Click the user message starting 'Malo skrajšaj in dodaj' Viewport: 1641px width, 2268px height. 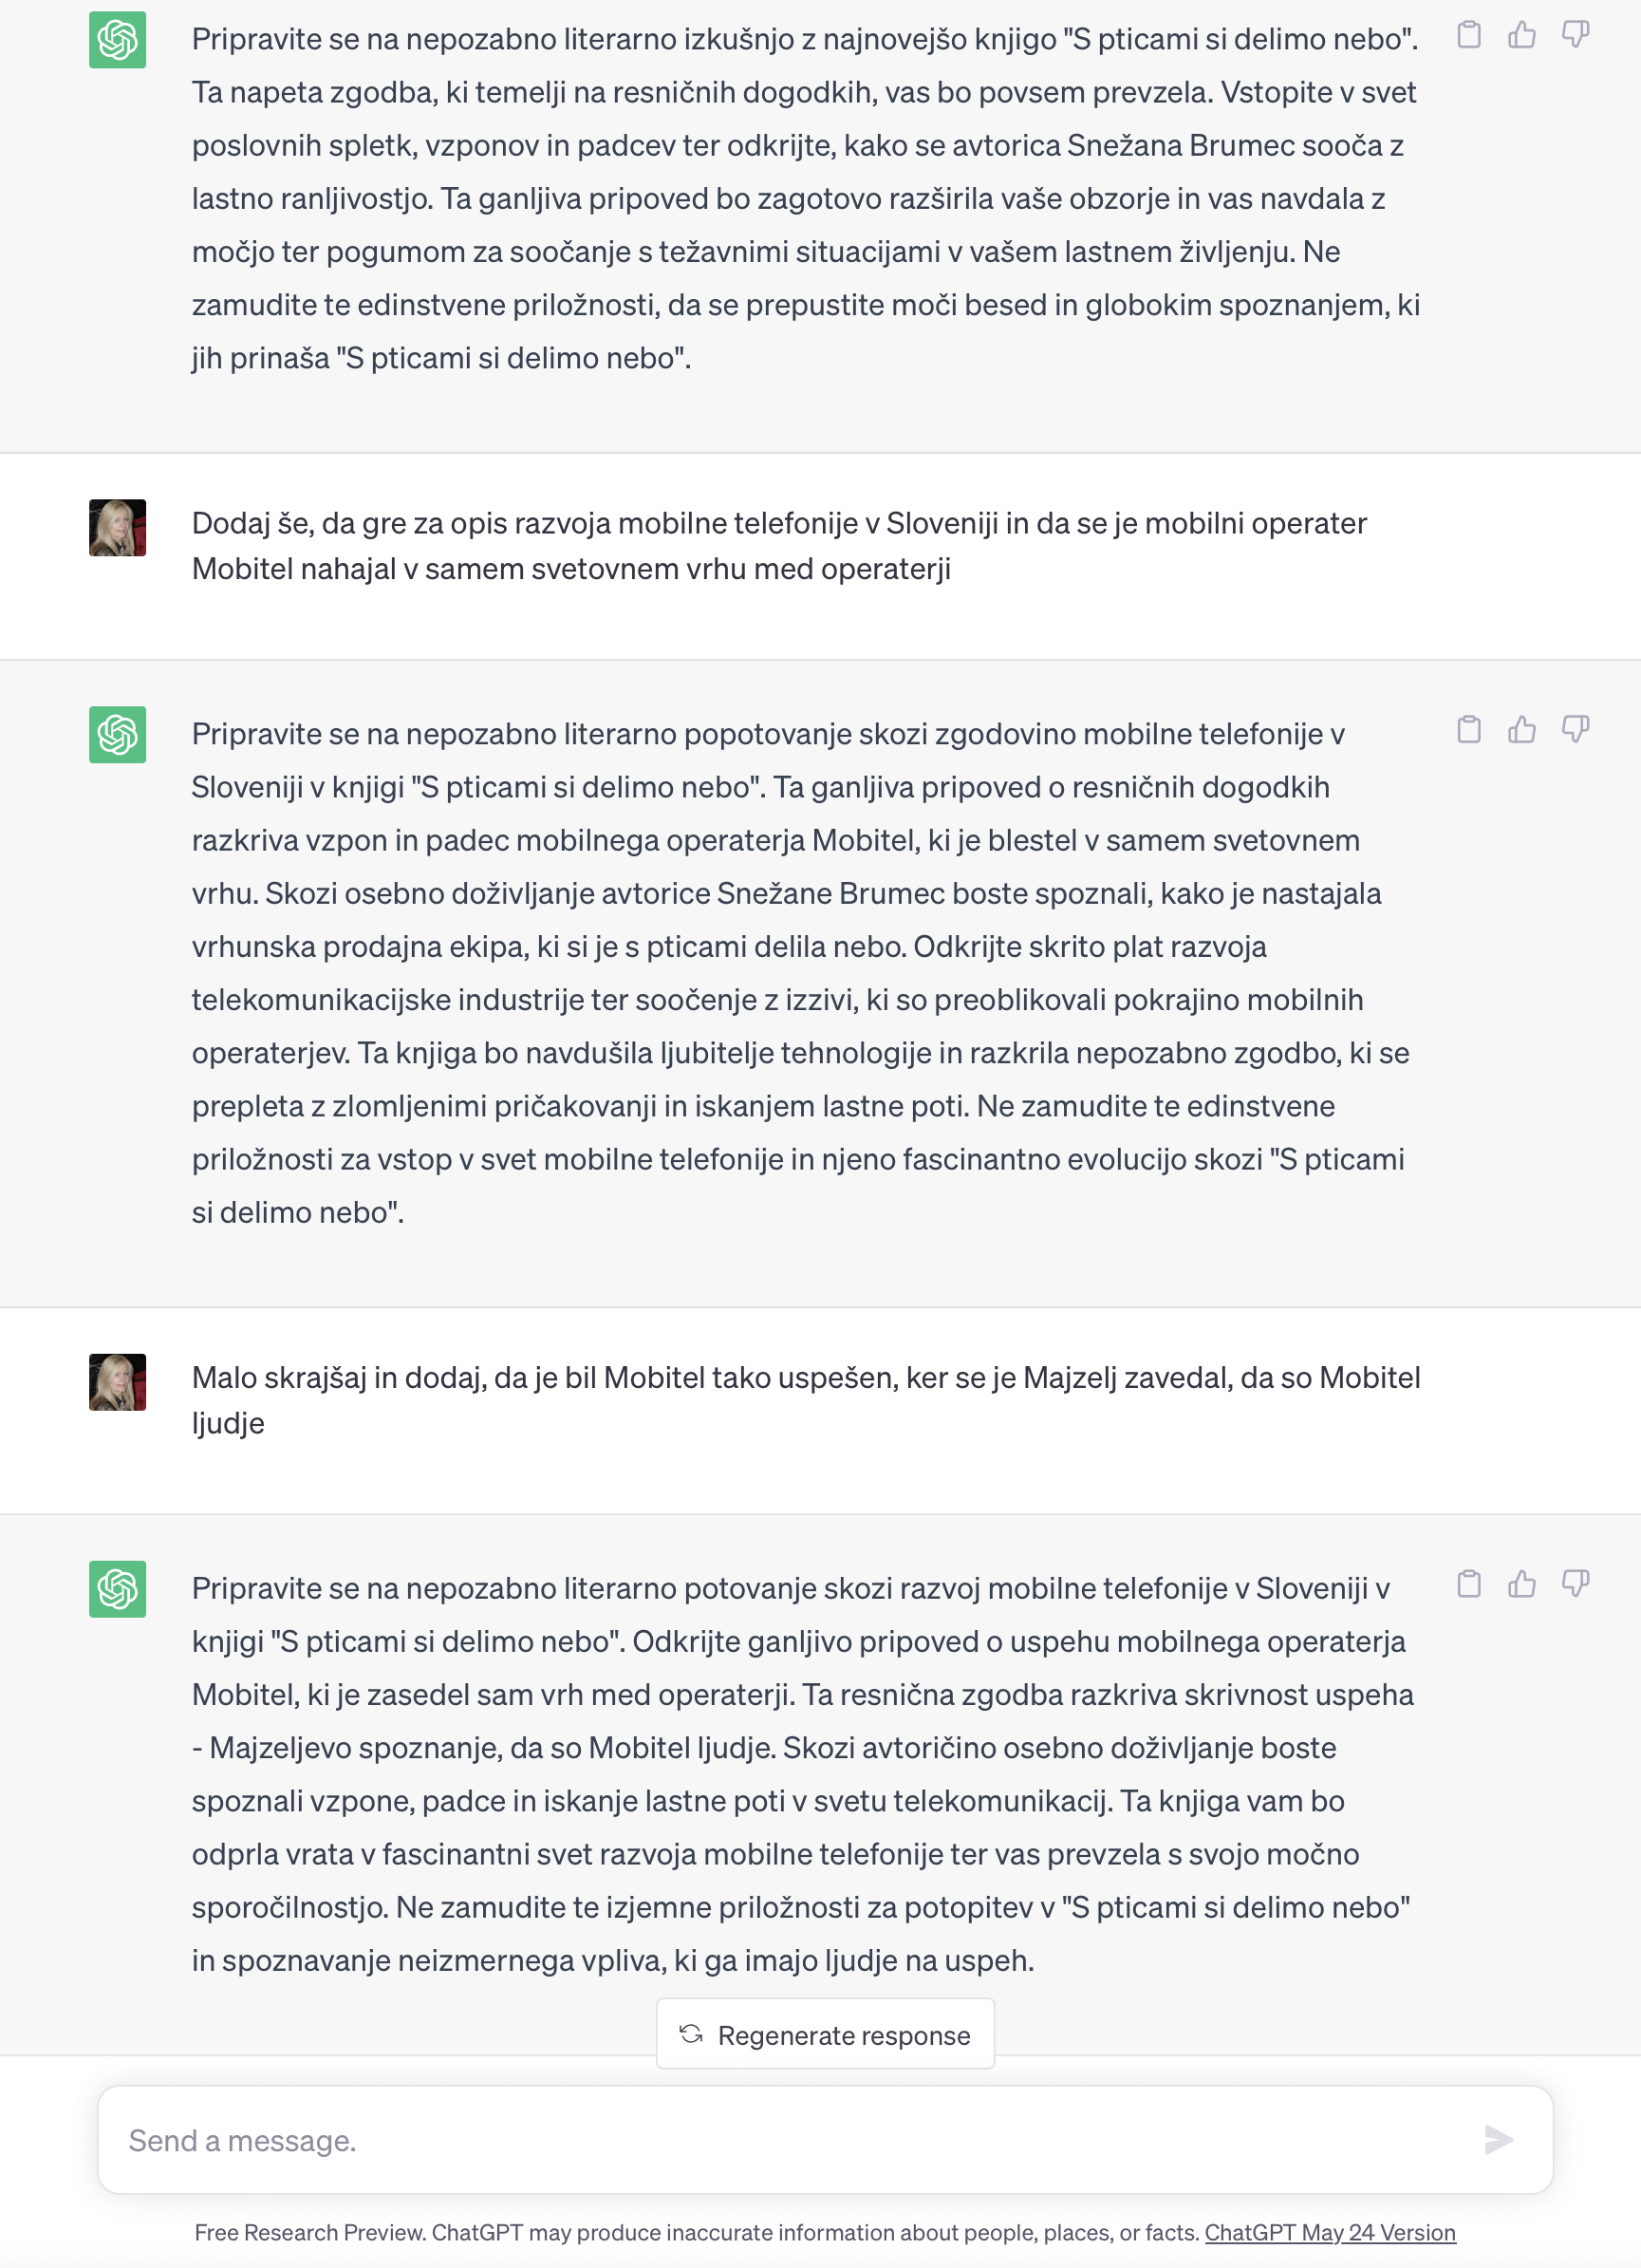[x=805, y=1400]
